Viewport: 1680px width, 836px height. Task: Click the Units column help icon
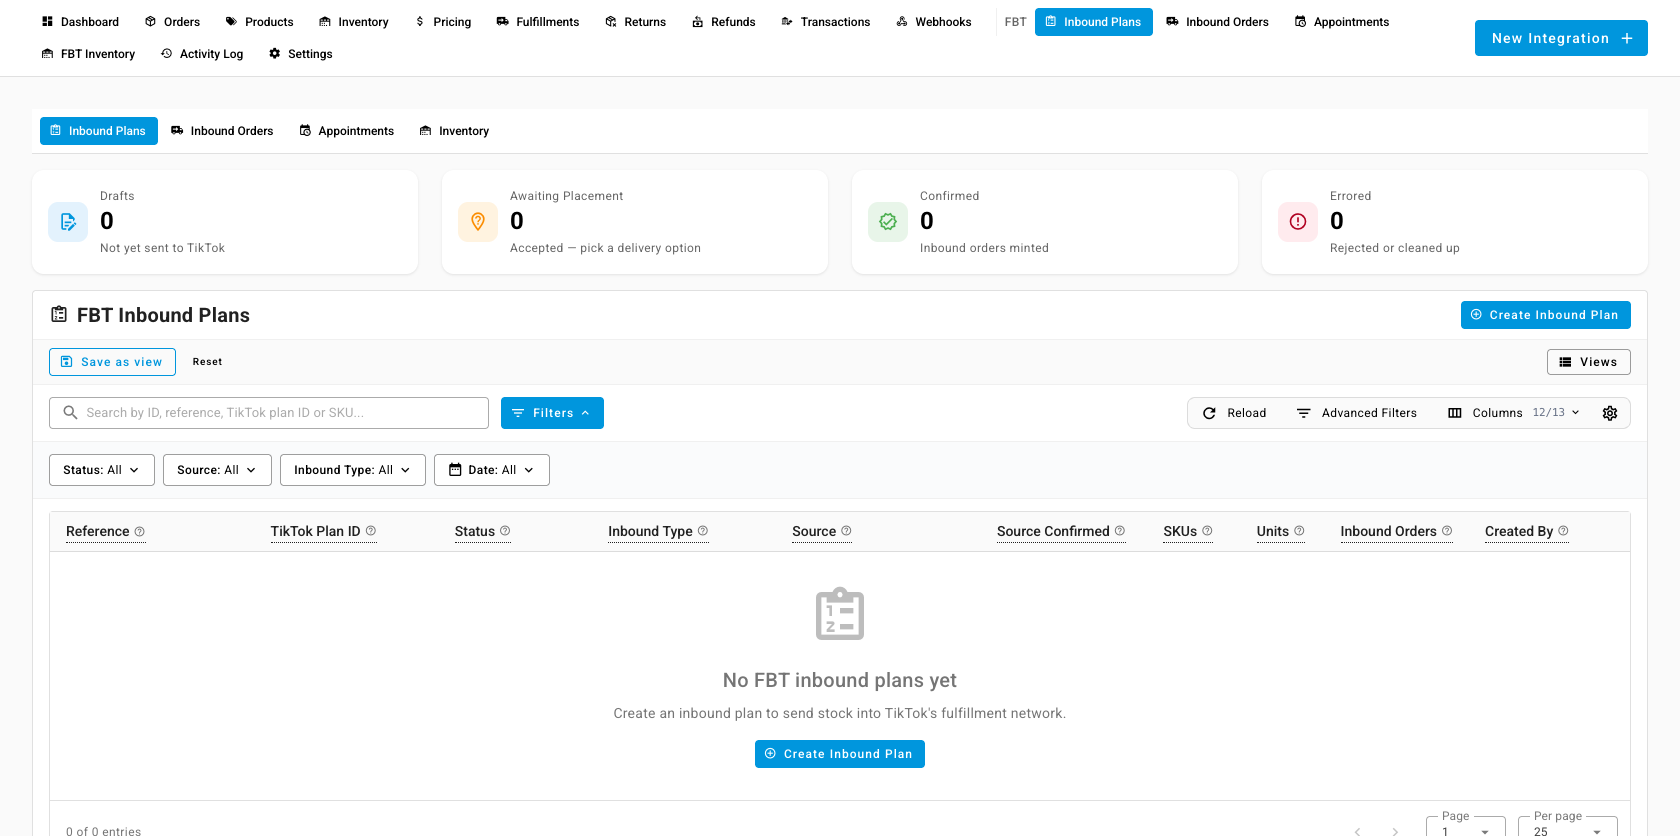(x=1299, y=531)
